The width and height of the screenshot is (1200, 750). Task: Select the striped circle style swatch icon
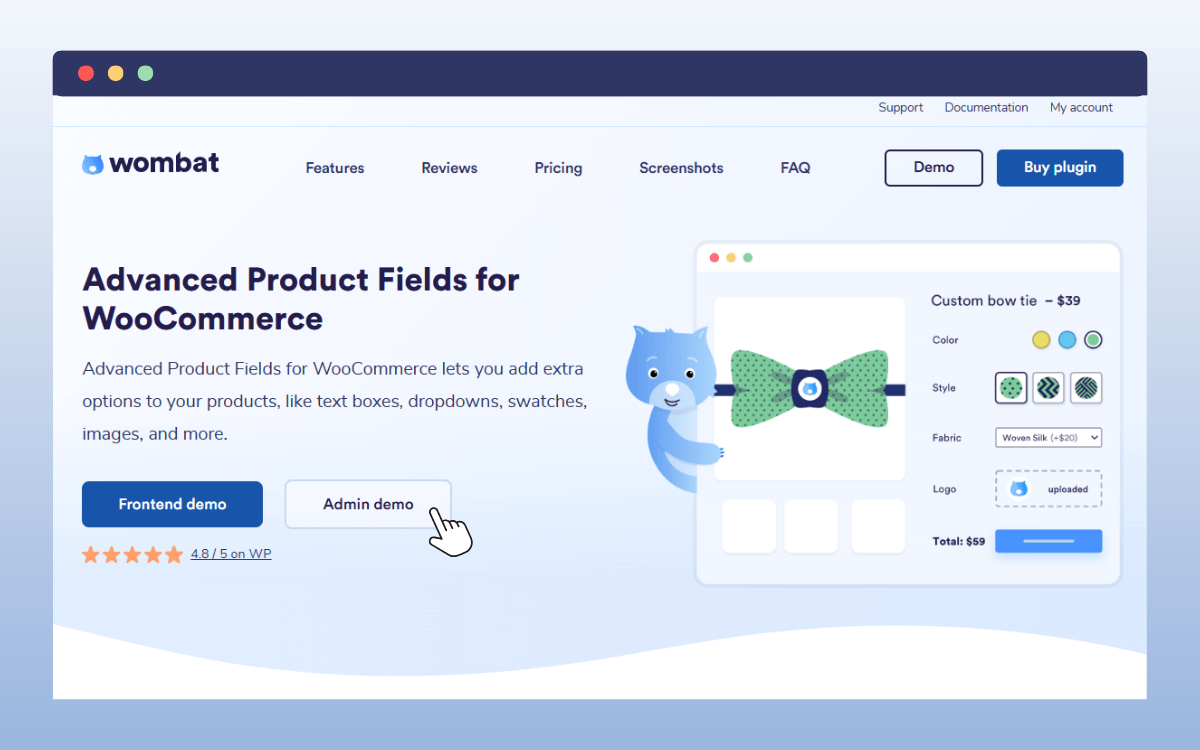tap(1086, 388)
